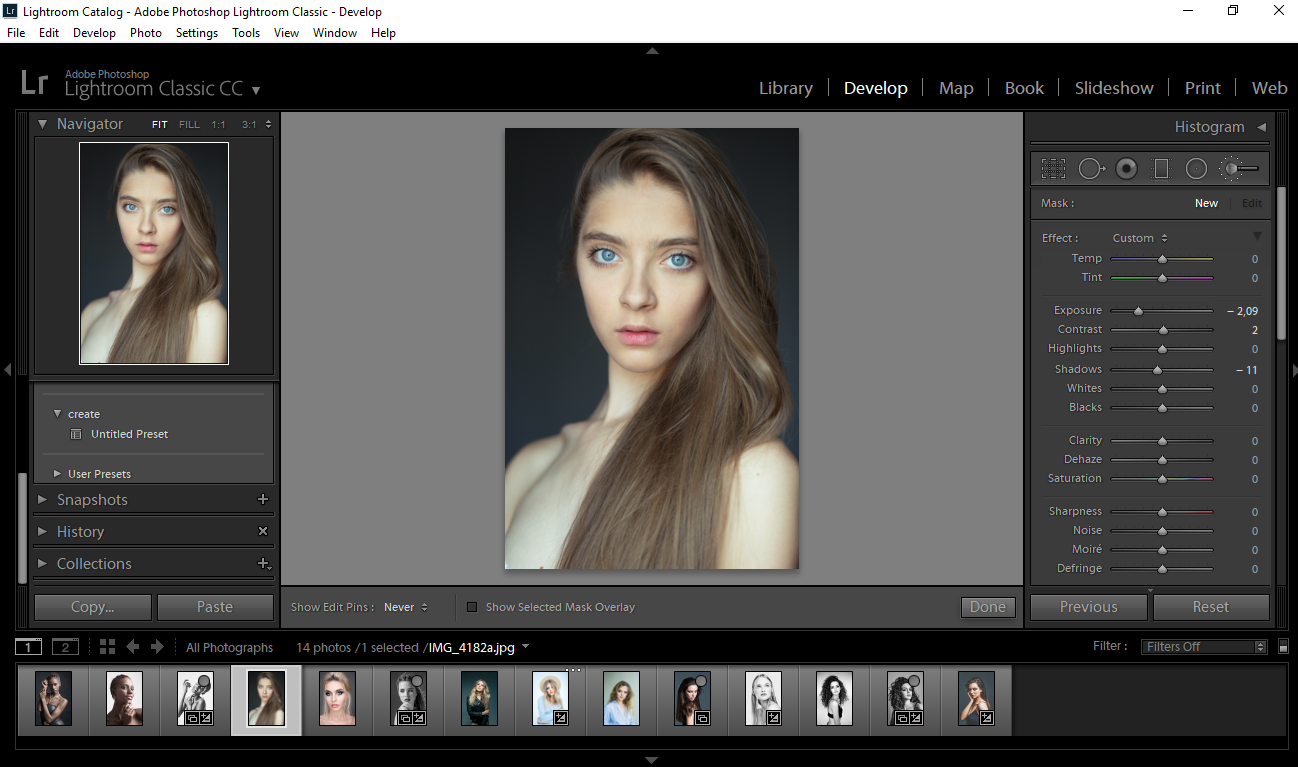Viewport: 1298px width, 767px height.
Task: Create a New mask
Action: pos(1206,203)
